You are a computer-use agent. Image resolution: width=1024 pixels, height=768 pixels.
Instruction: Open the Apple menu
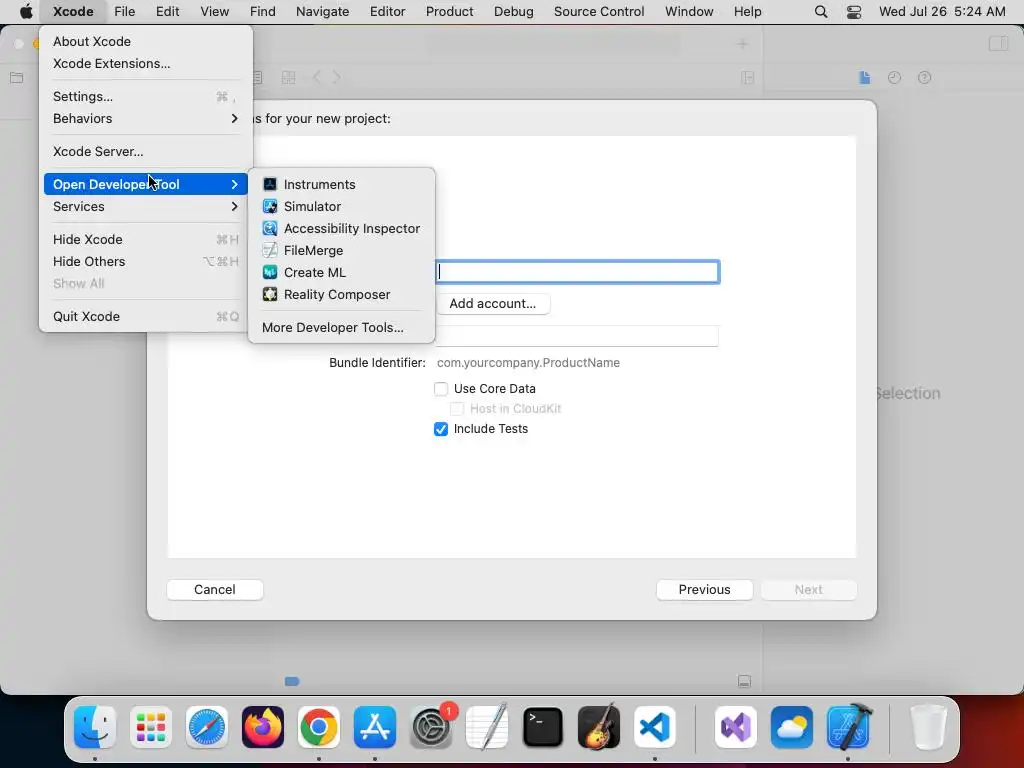[x=26, y=12]
